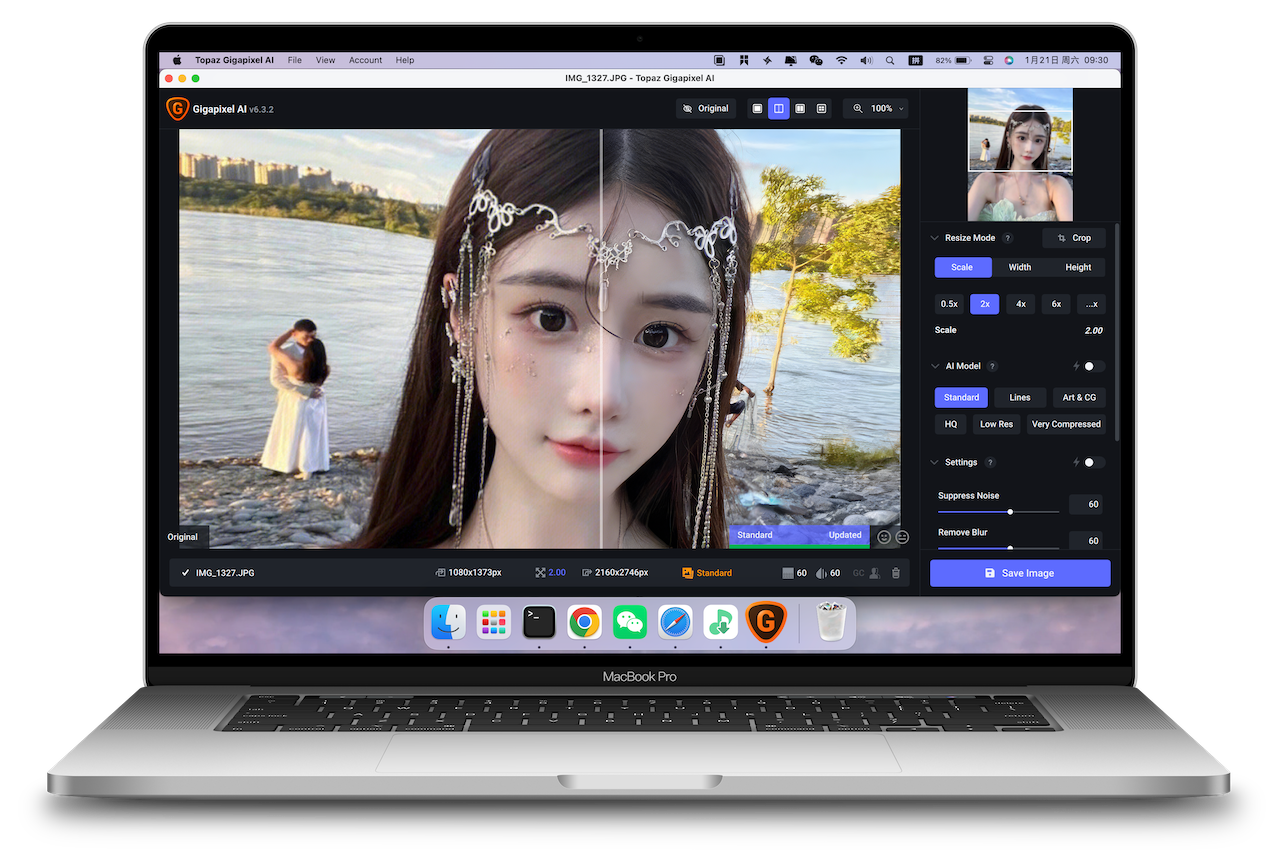Click Topaz Gigapixel icon in the Dock
Viewport: 1280px width, 858px height.
point(766,622)
